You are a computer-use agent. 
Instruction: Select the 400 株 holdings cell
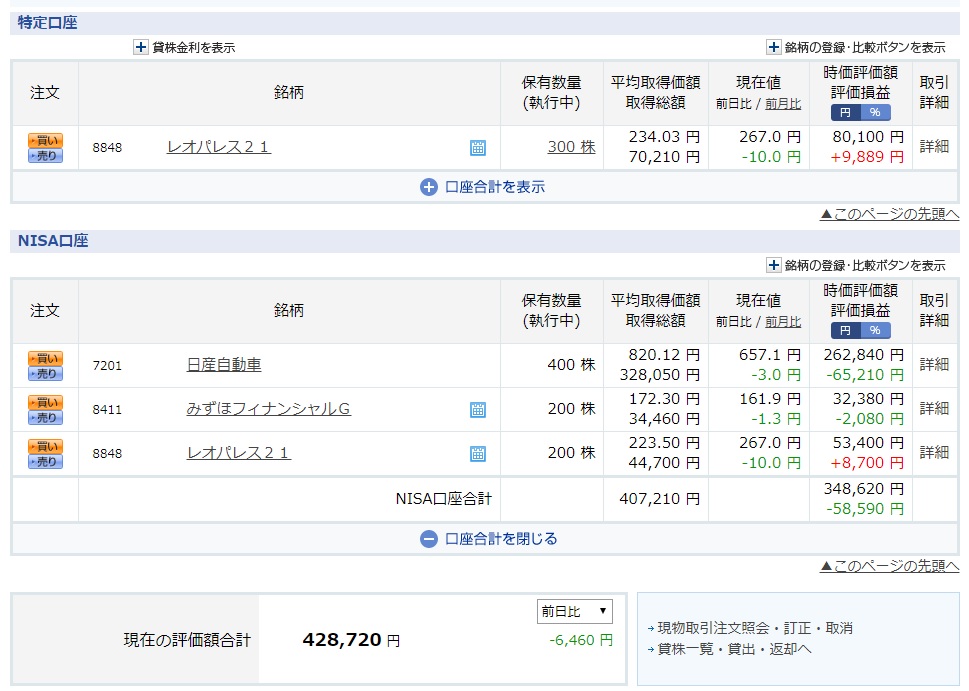[x=571, y=365]
